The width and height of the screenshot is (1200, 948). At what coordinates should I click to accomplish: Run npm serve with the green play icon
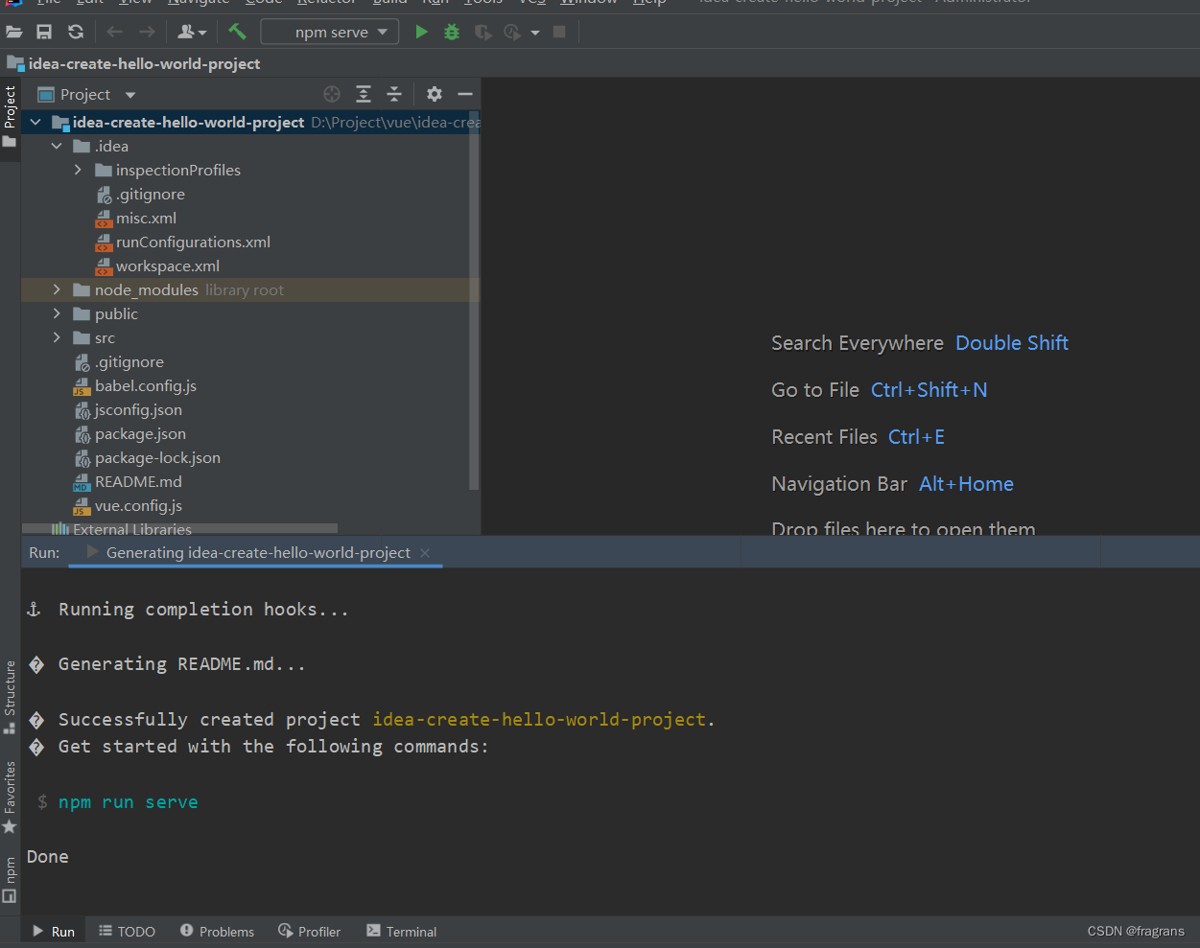pos(421,32)
